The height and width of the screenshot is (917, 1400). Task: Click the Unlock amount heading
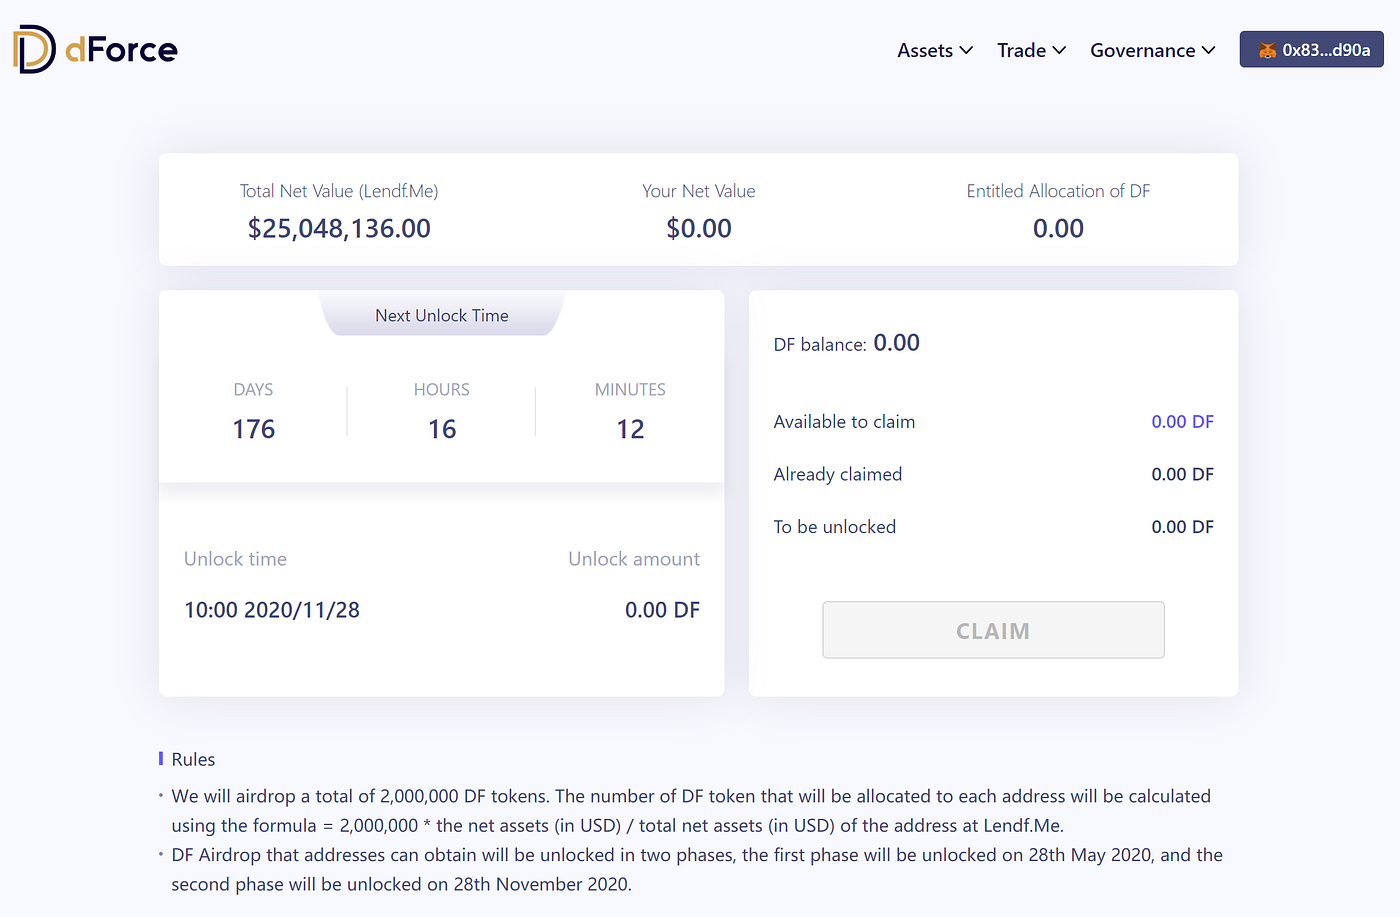coord(634,559)
